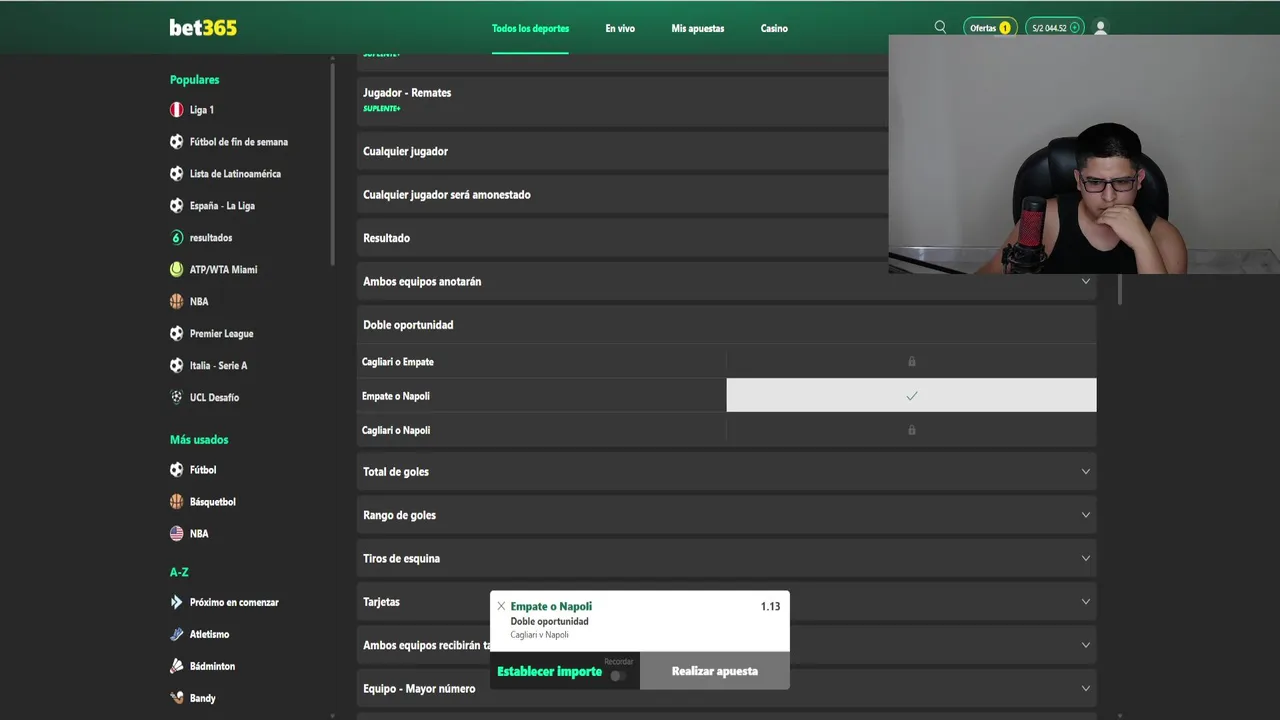
Task: Open the account profile icon
Action: 1101,28
